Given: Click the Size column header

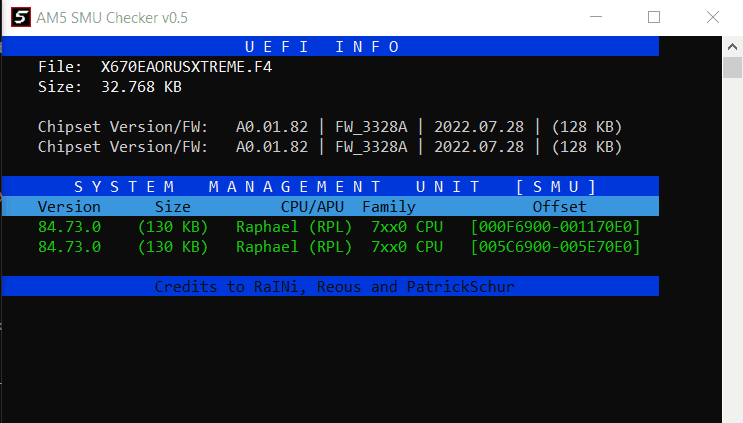Looking at the screenshot, I should [x=172, y=207].
